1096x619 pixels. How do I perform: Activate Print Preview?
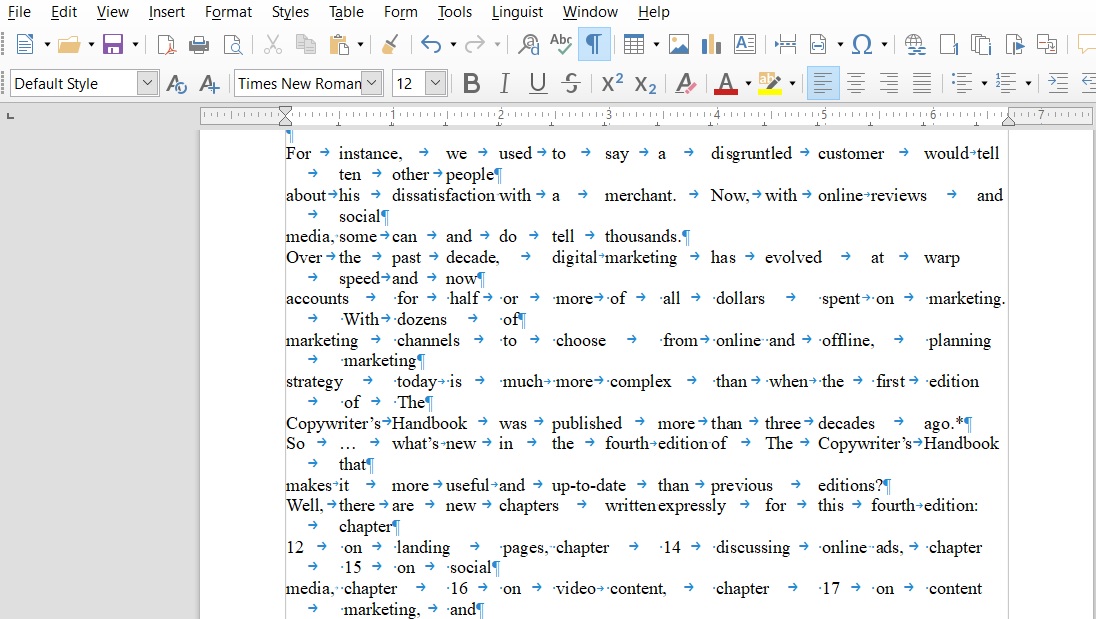231,44
